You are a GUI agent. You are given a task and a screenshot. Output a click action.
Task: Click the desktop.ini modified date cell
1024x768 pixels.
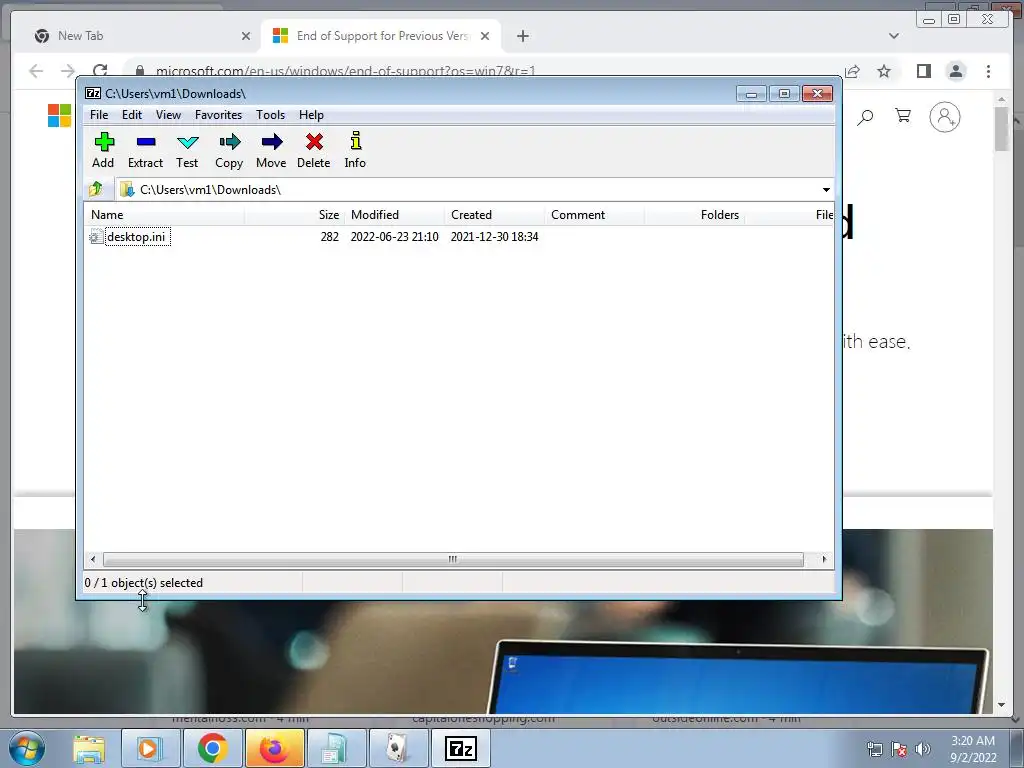pos(394,236)
